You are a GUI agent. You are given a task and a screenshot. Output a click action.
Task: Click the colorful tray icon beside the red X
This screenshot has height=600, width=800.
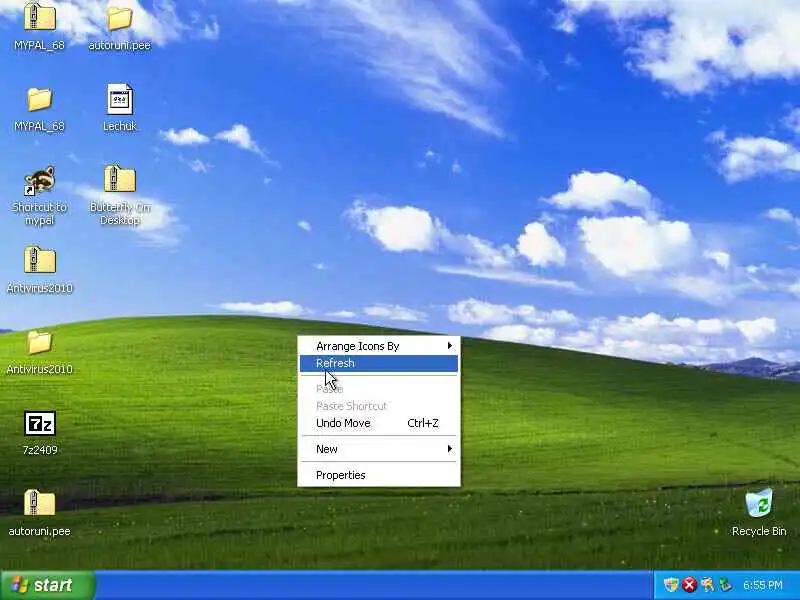707,585
